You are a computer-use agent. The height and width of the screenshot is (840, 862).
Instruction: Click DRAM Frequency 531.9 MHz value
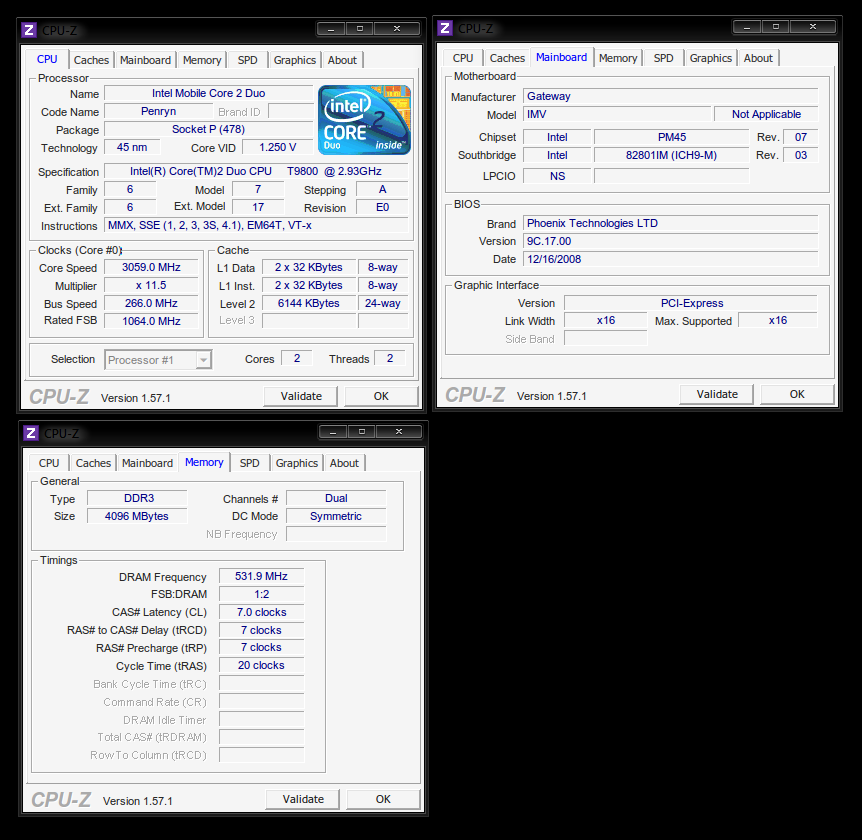click(261, 576)
